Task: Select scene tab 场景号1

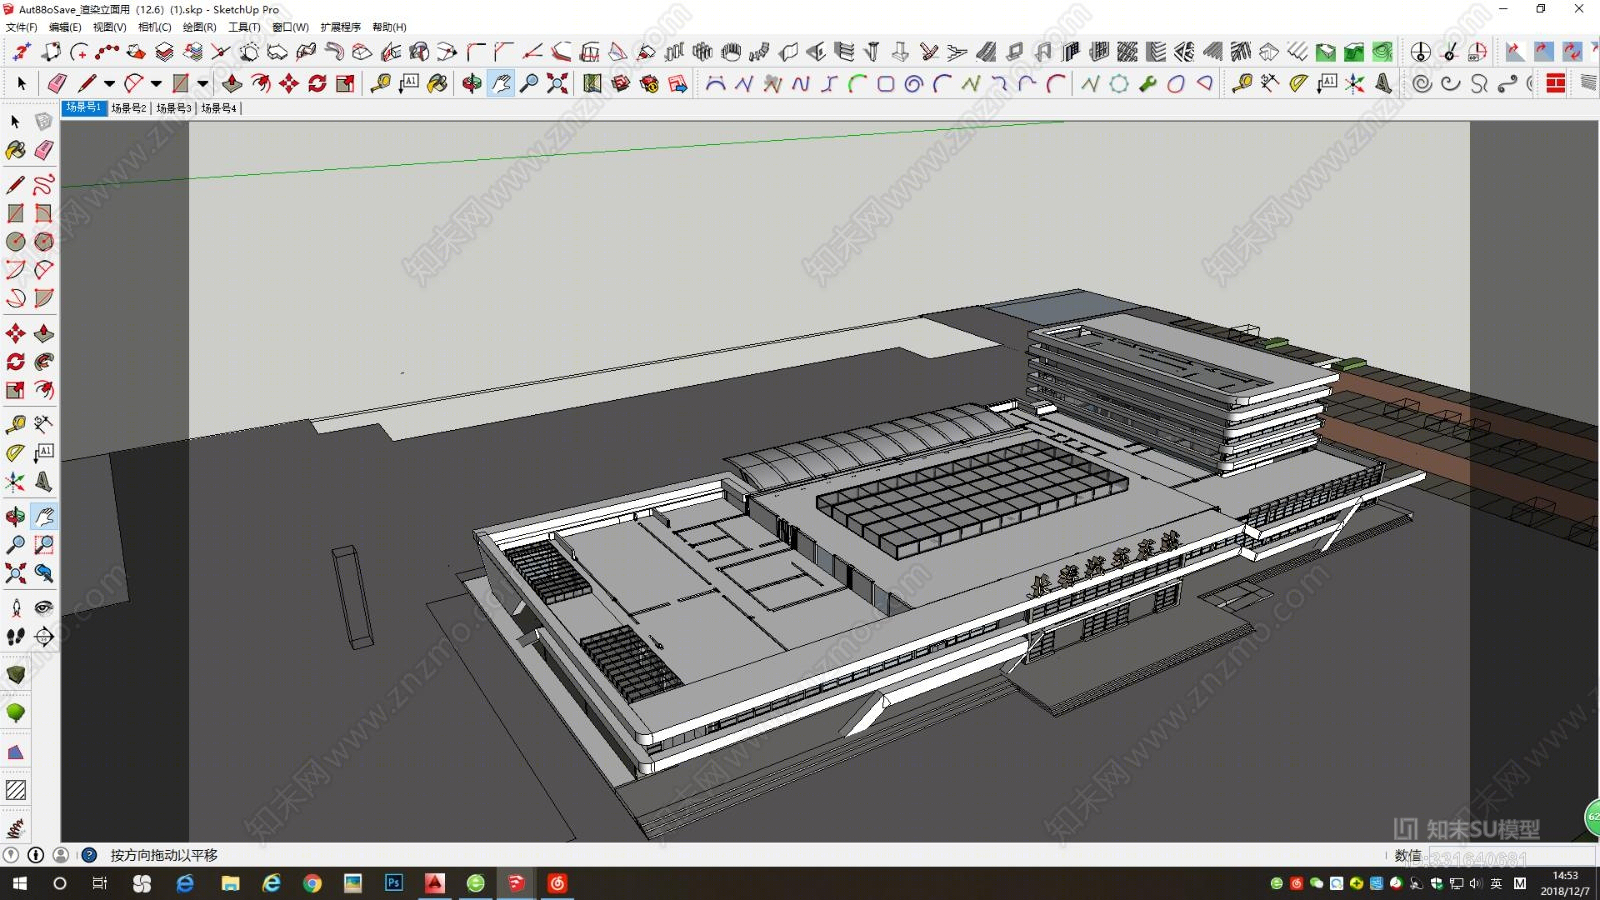Action: coord(84,107)
